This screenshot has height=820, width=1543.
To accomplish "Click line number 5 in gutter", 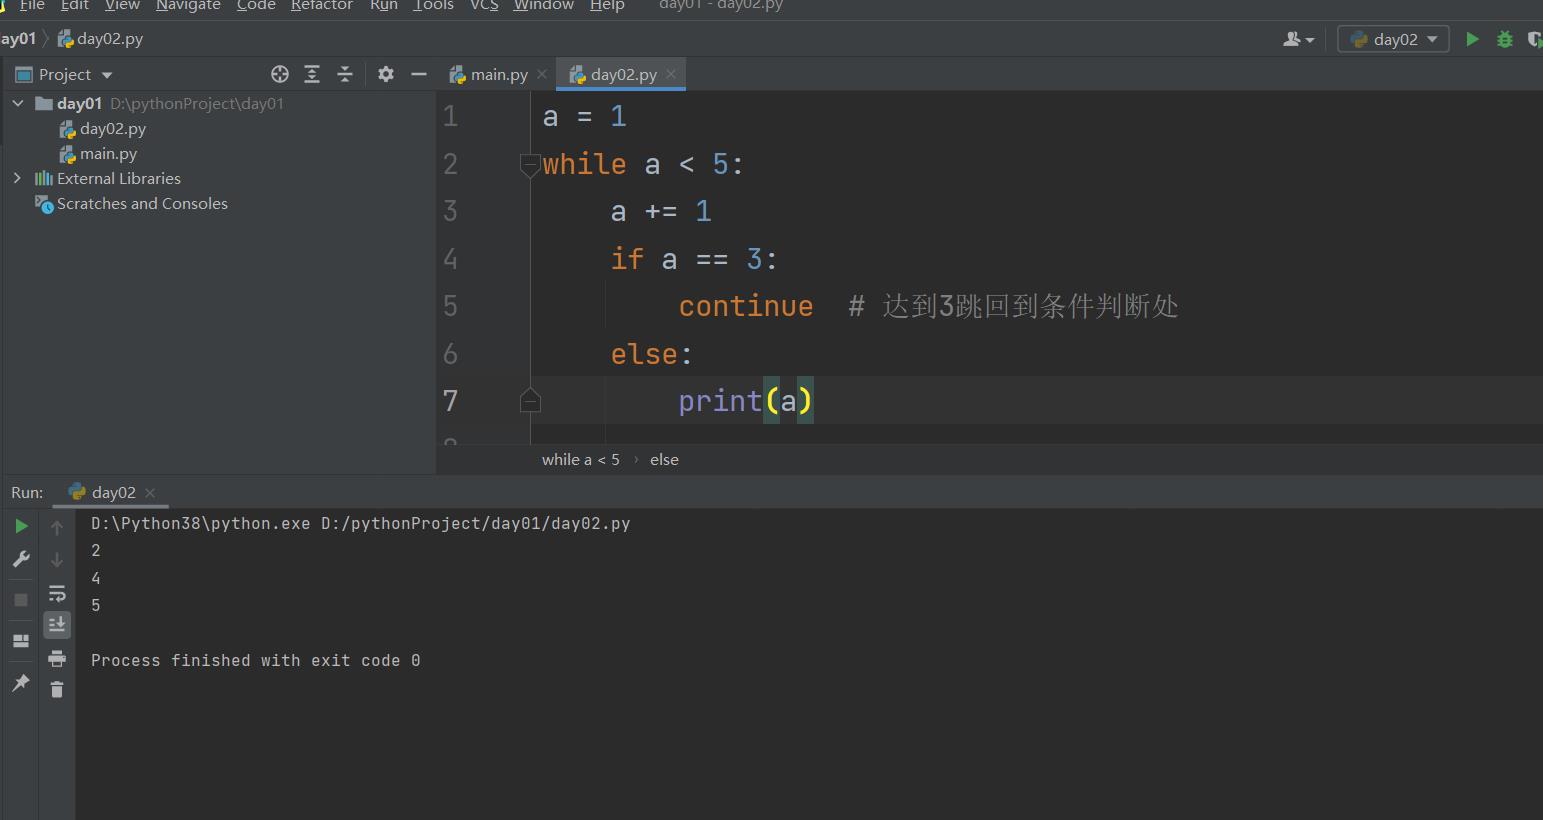I will pyautogui.click(x=450, y=306).
